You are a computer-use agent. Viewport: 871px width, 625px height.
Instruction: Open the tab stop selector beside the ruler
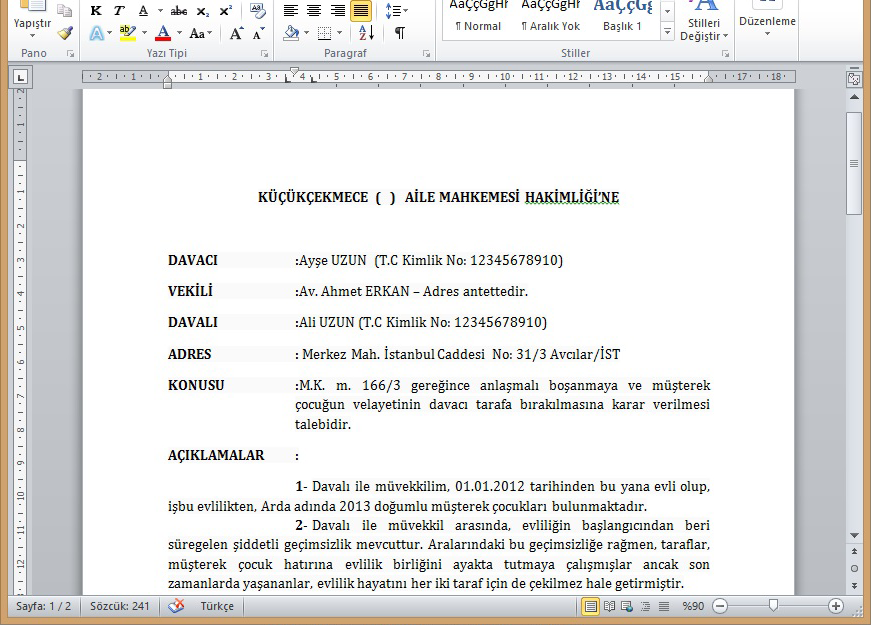(21, 77)
